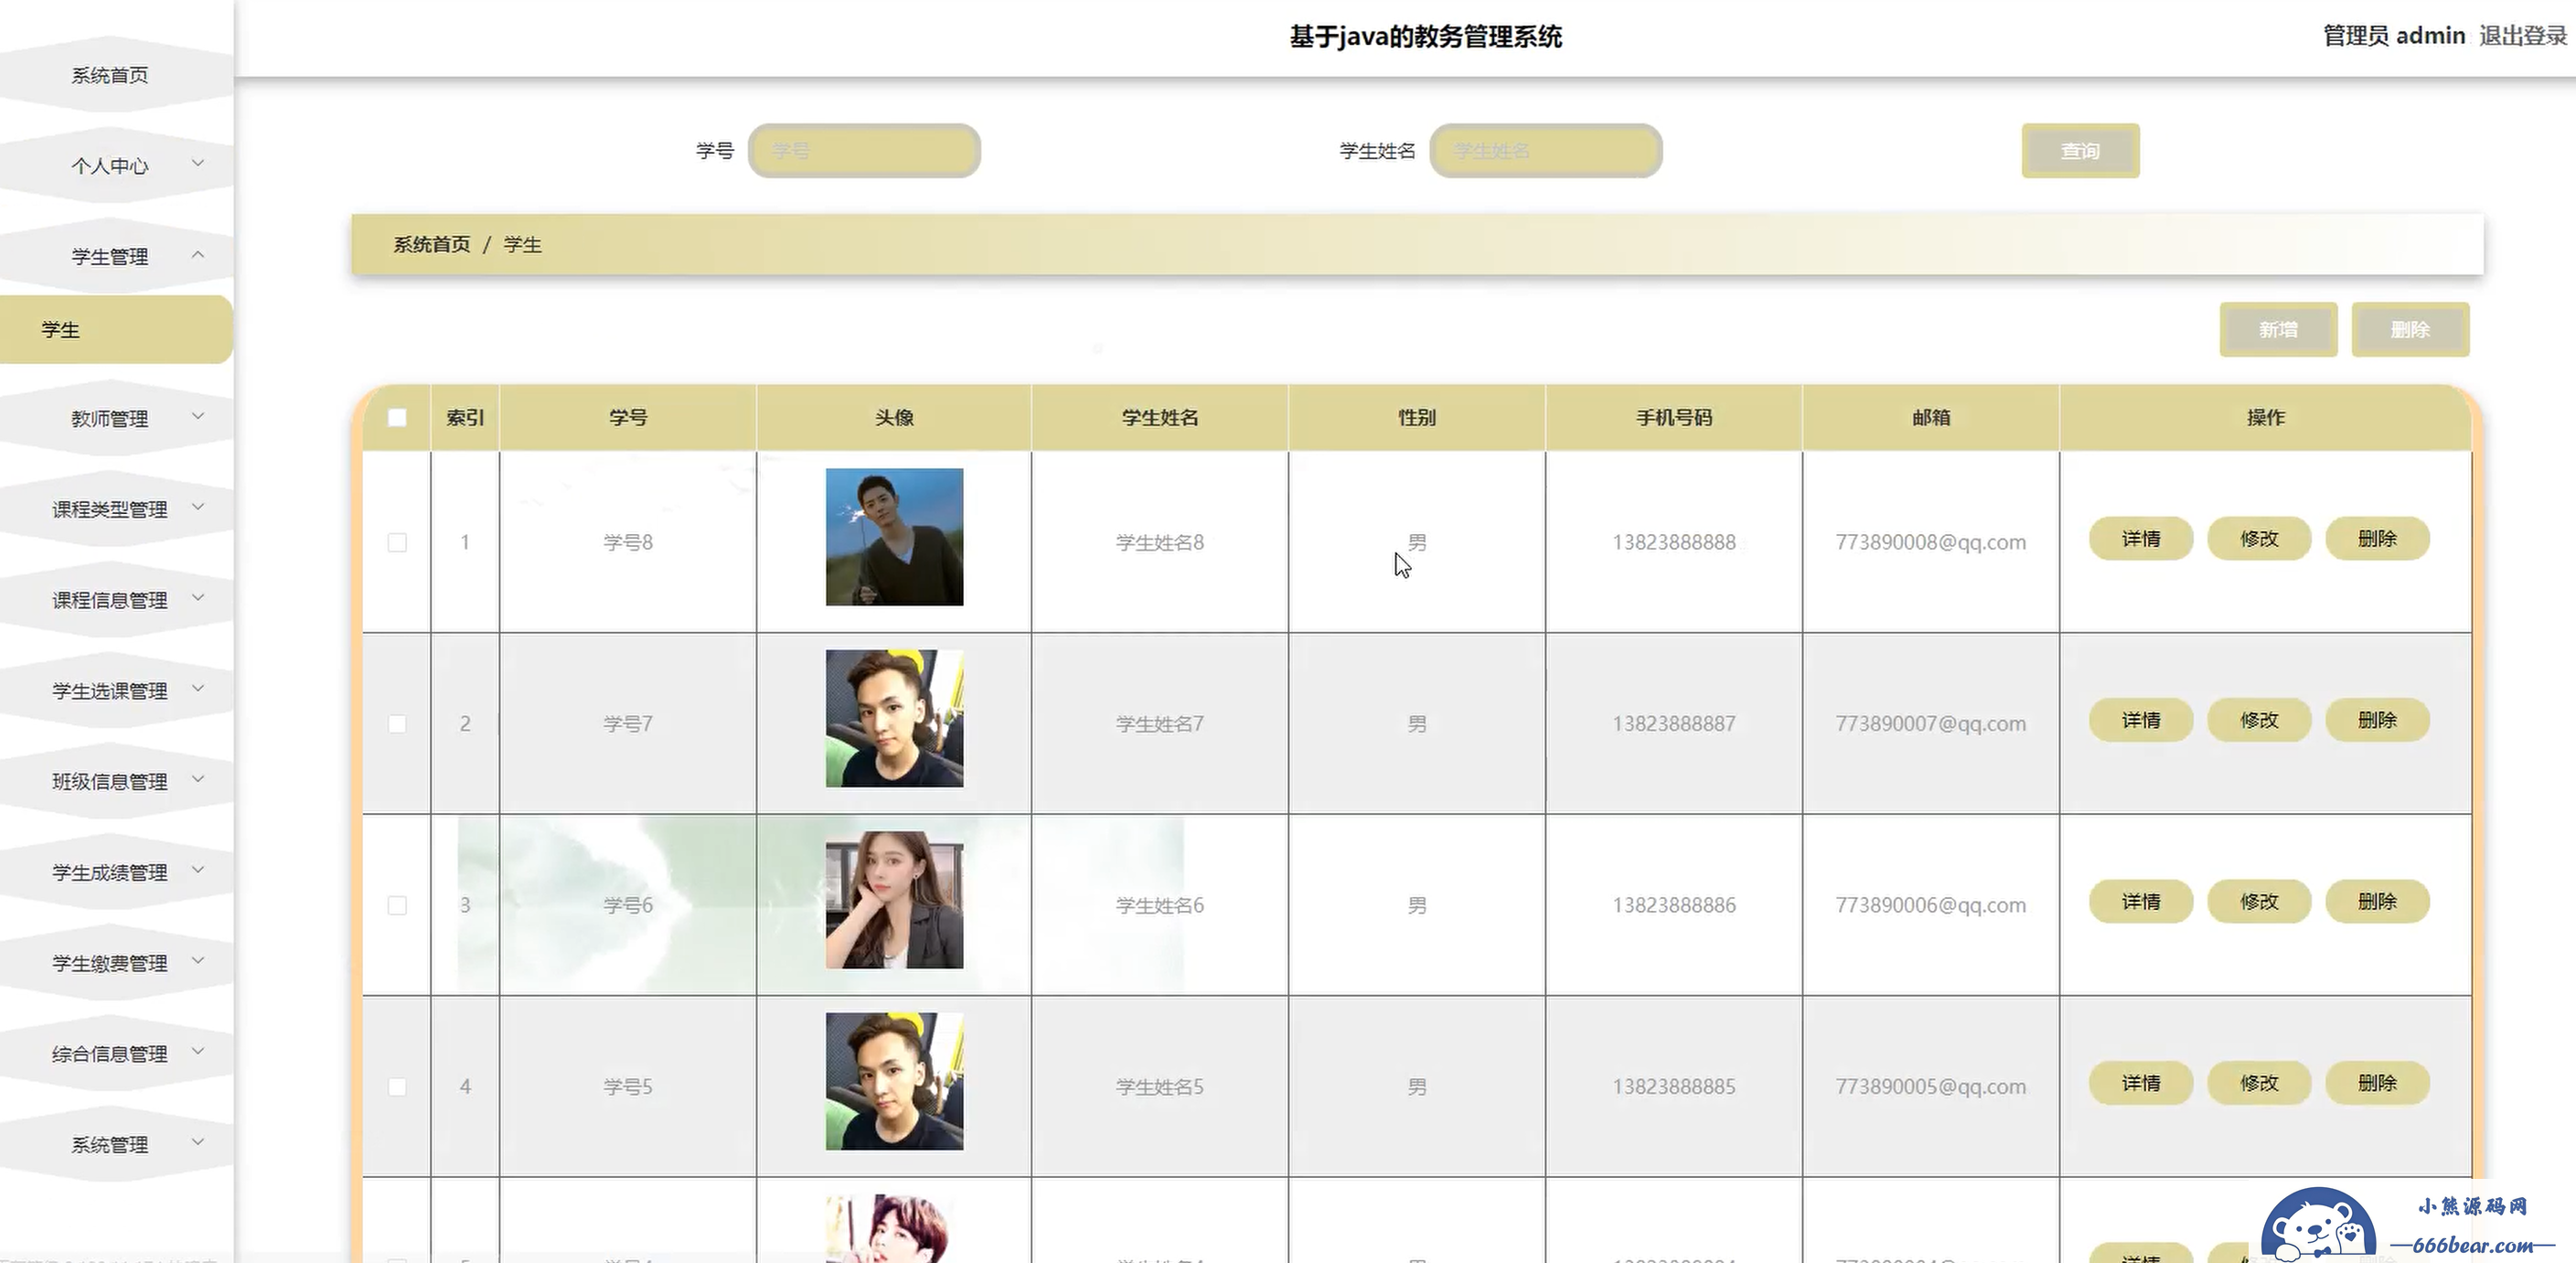Click the 学号 column header
Screen dimensions: 2576x1263
point(628,418)
